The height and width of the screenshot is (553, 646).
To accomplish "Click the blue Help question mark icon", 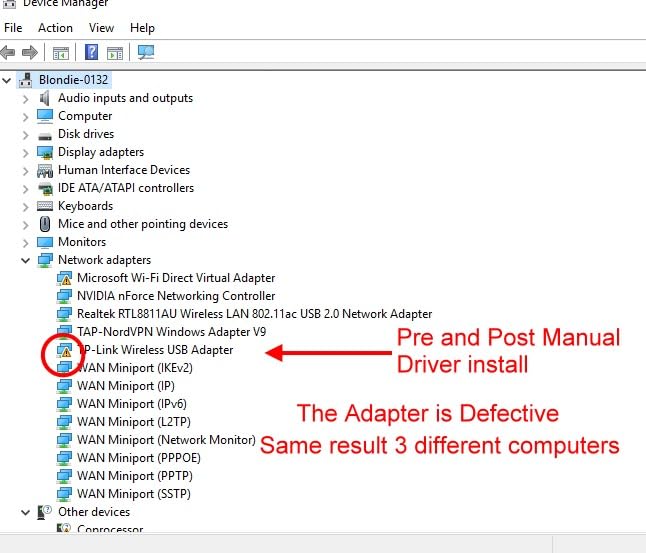I will point(92,52).
